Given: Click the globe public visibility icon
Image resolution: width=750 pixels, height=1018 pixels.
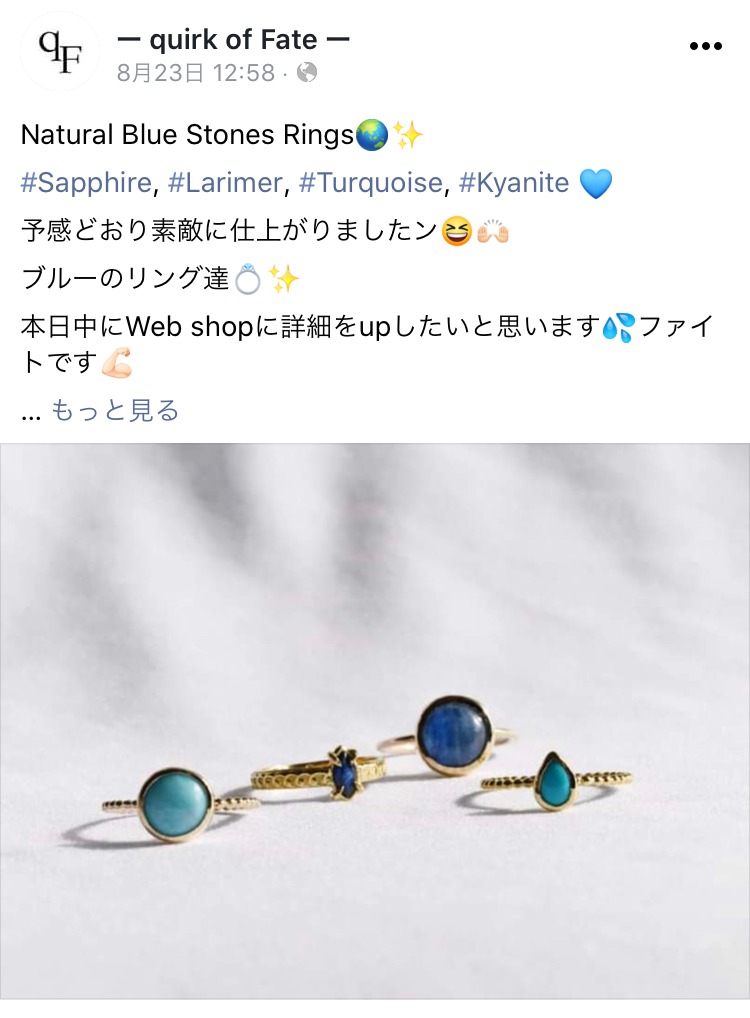Looking at the screenshot, I should point(306,73).
